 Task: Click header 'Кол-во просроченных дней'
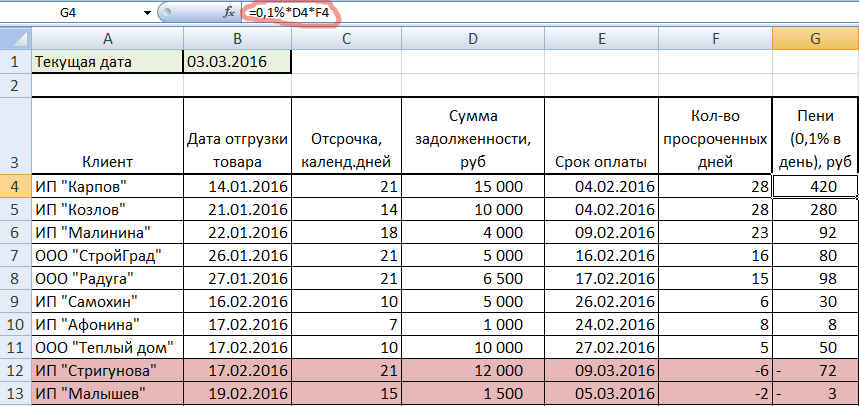coord(715,135)
